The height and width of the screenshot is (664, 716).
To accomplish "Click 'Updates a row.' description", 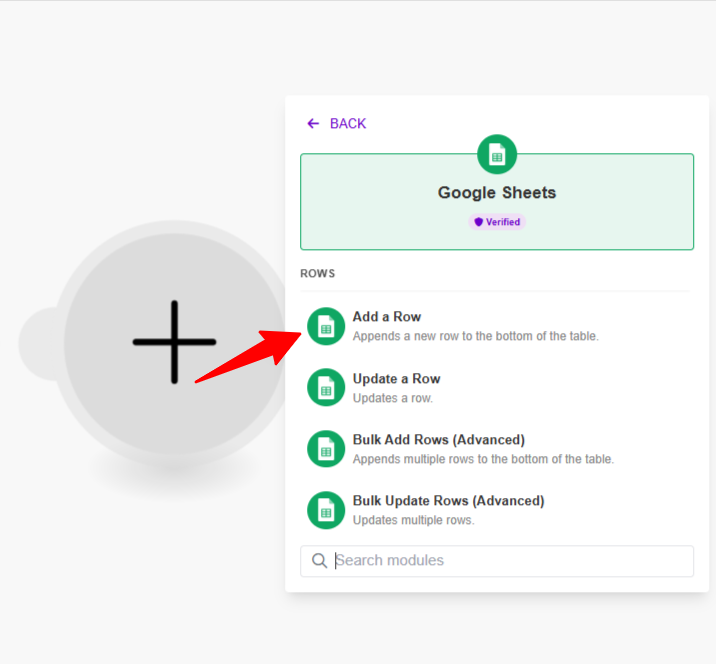I will point(393,398).
